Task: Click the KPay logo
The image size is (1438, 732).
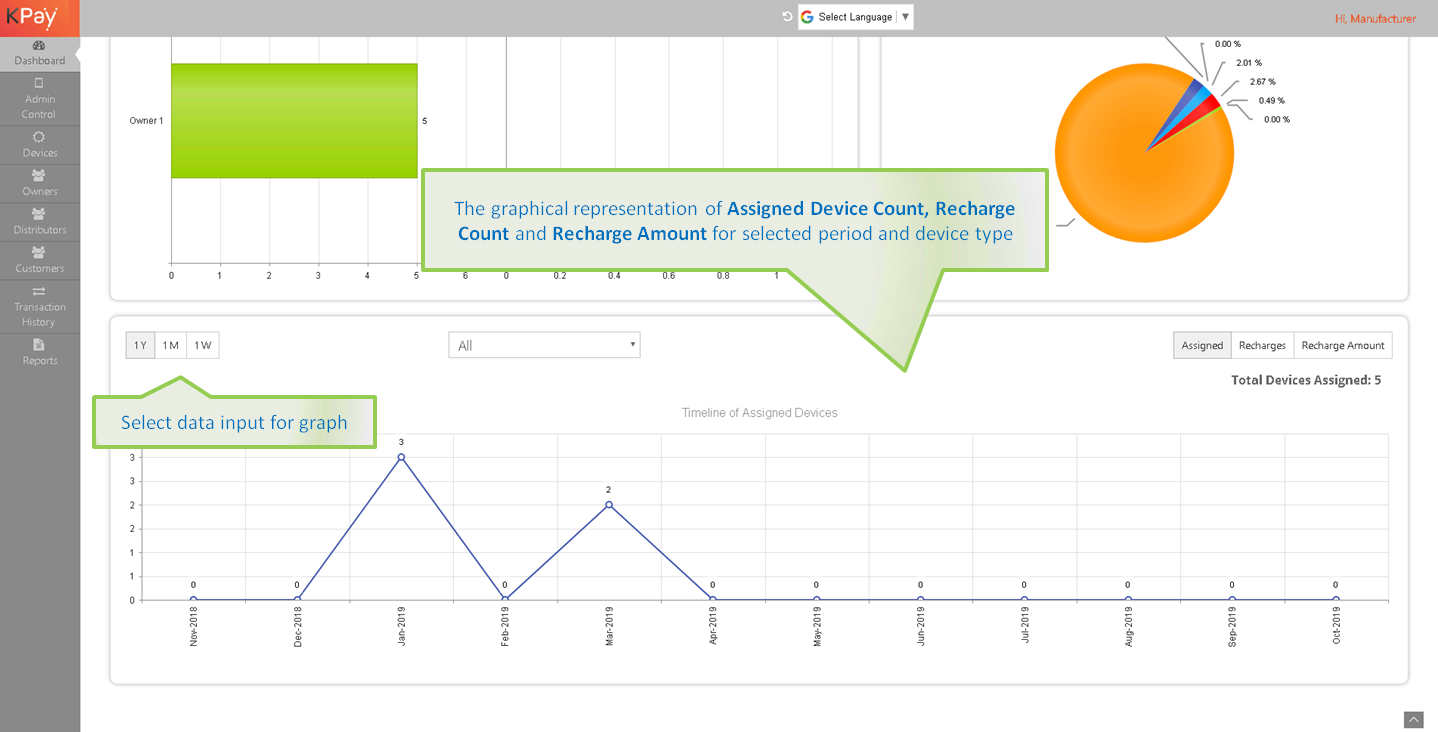Action: [x=32, y=17]
